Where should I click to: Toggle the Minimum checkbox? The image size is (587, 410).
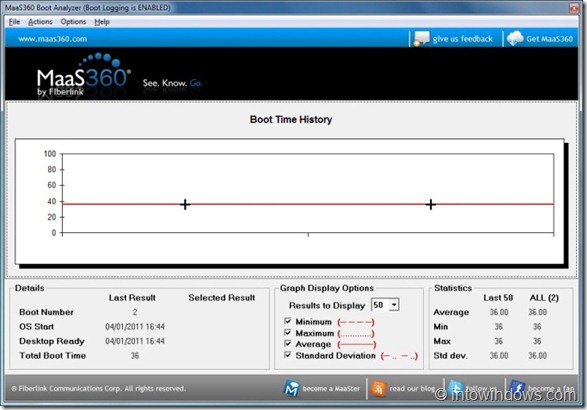tap(288, 321)
